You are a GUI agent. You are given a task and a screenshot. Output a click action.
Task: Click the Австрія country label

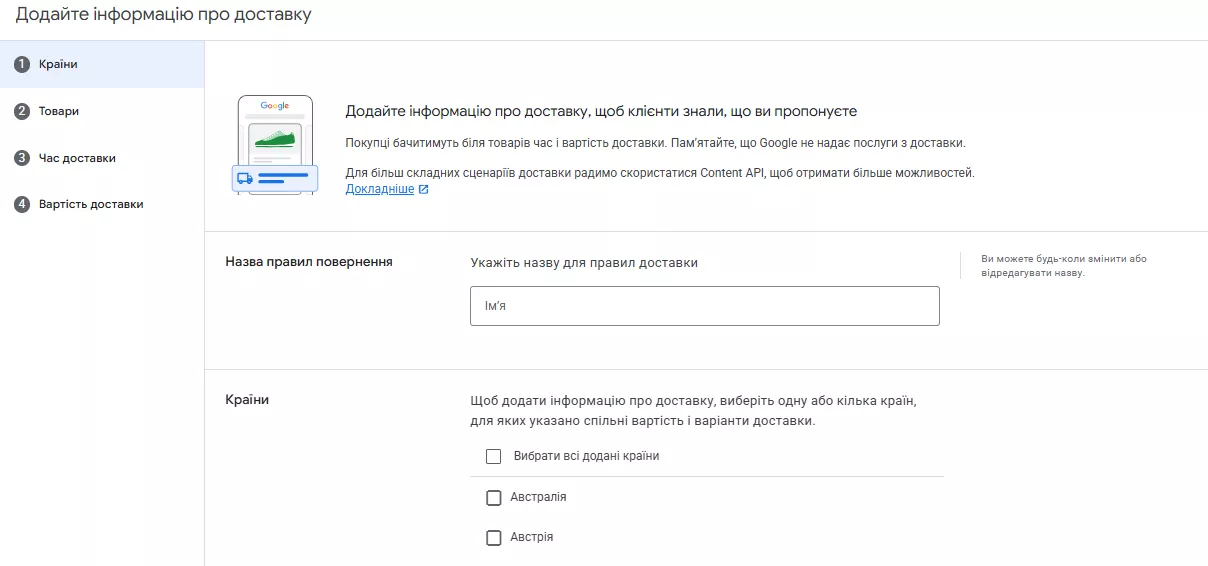[531, 538]
